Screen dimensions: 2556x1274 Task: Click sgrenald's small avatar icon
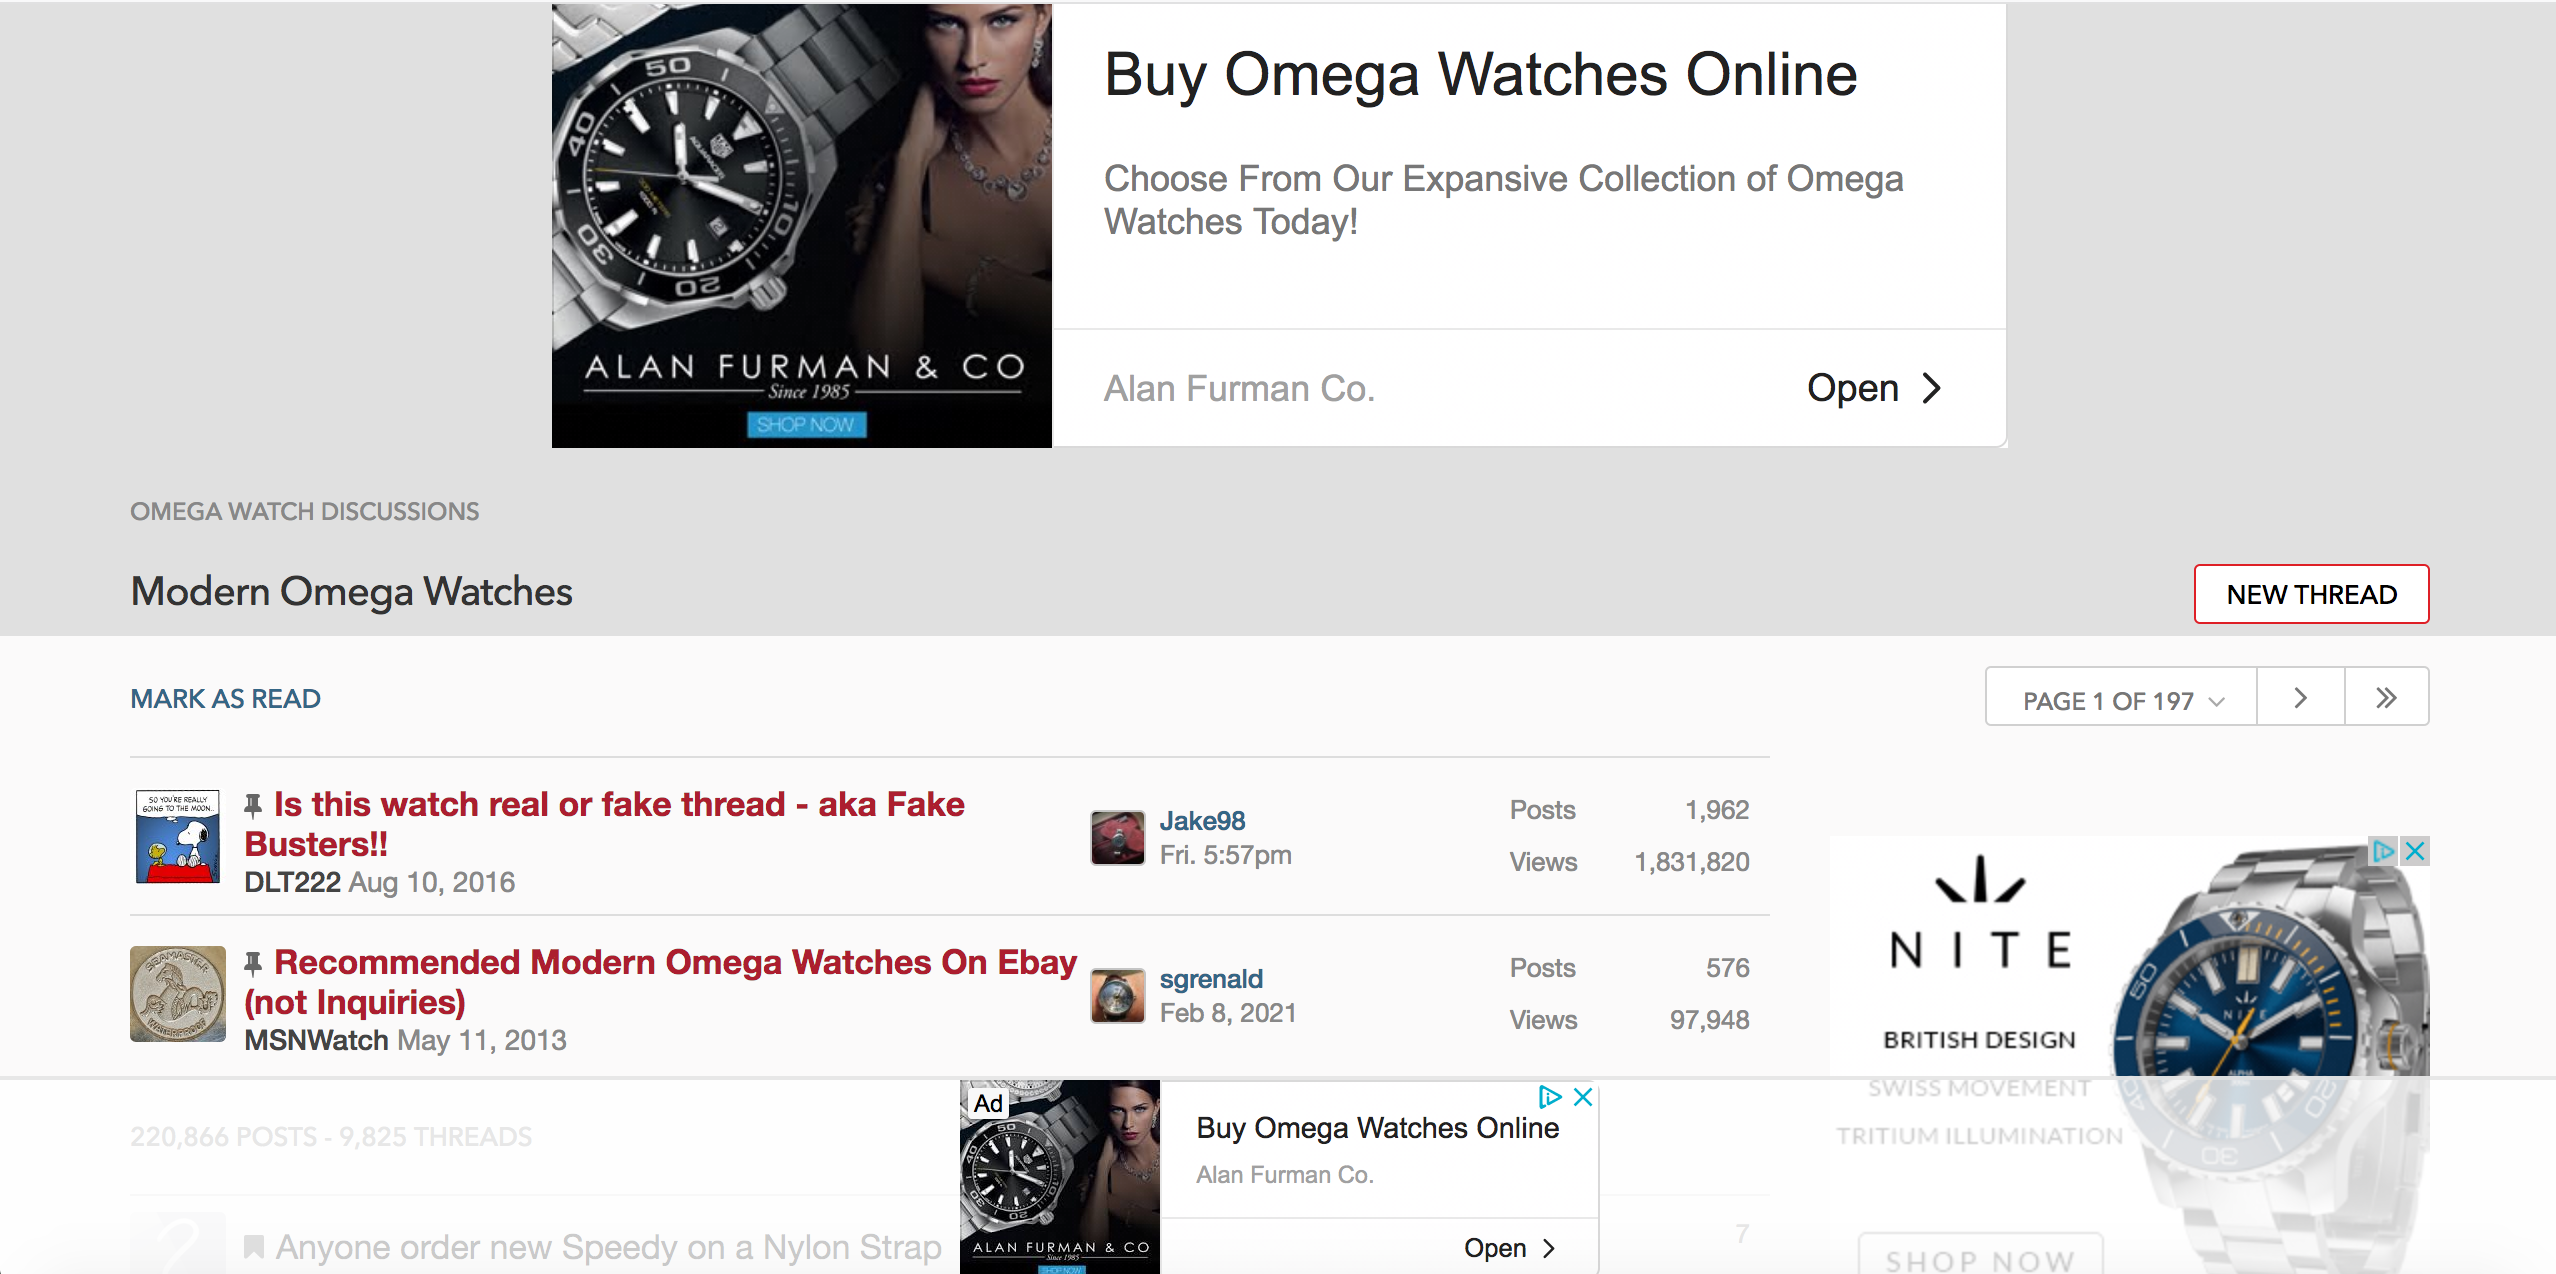point(1117,995)
